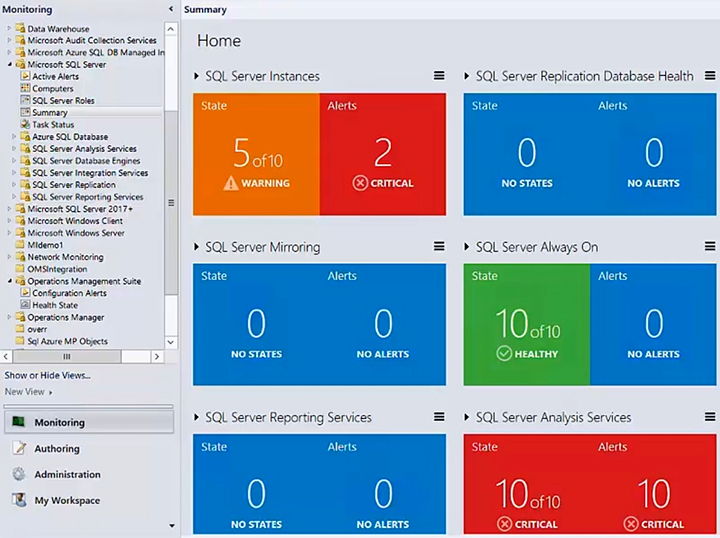
Task: Open the SQL Server Instances critical alerts tile
Action: click(382, 154)
